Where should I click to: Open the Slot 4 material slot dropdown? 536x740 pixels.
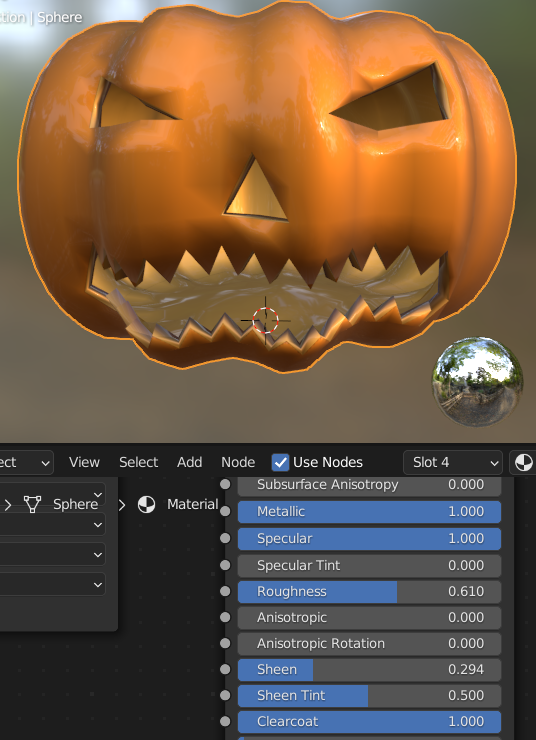(453, 462)
